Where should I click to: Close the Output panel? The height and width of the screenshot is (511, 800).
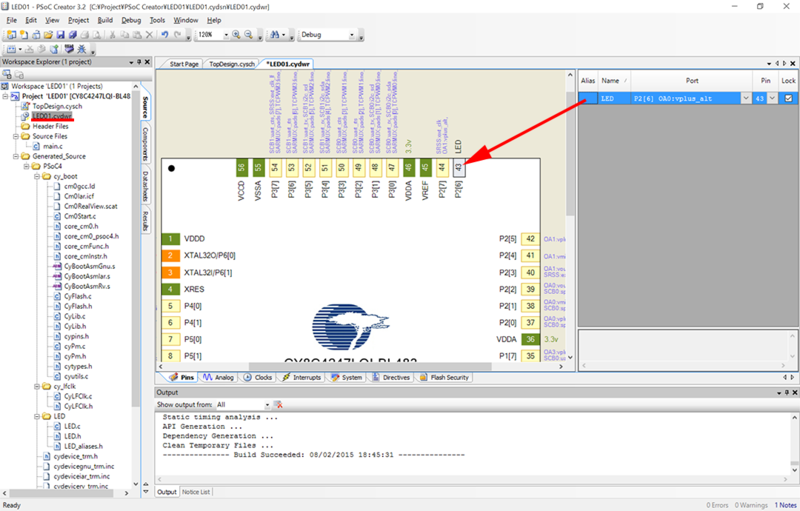click(x=794, y=392)
